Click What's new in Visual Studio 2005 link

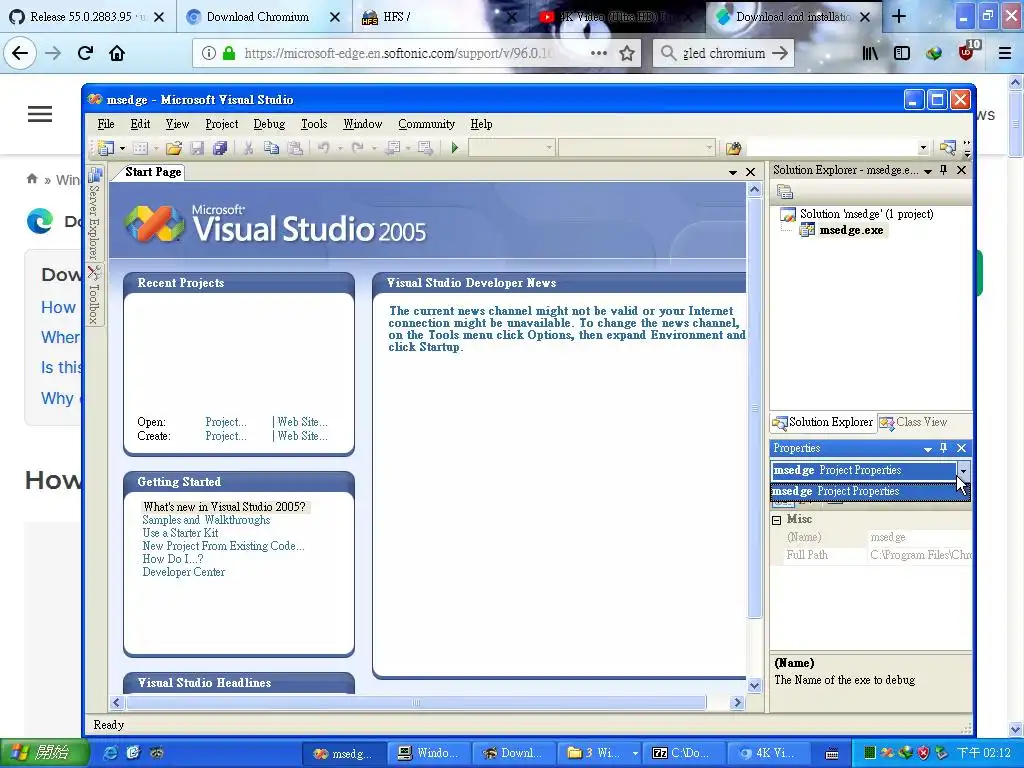[x=225, y=507]
